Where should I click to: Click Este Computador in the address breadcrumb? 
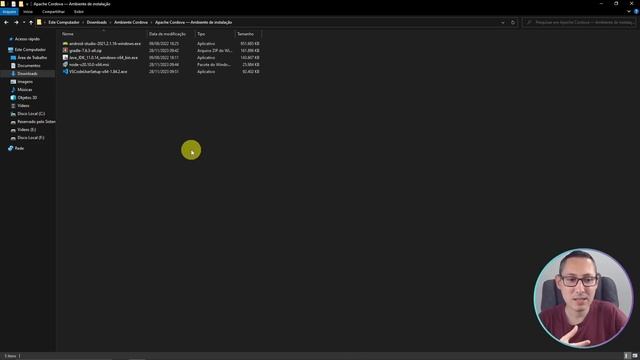64,22
